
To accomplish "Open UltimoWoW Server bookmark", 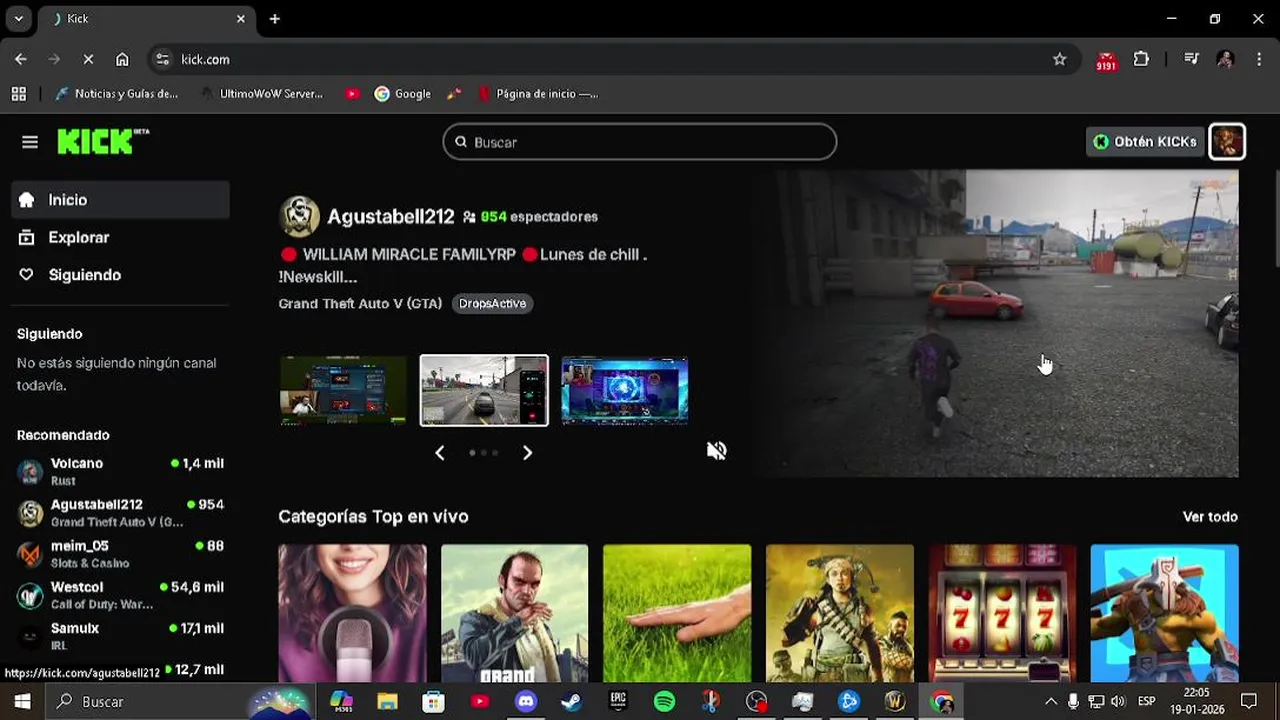I will tap(261, 93).
